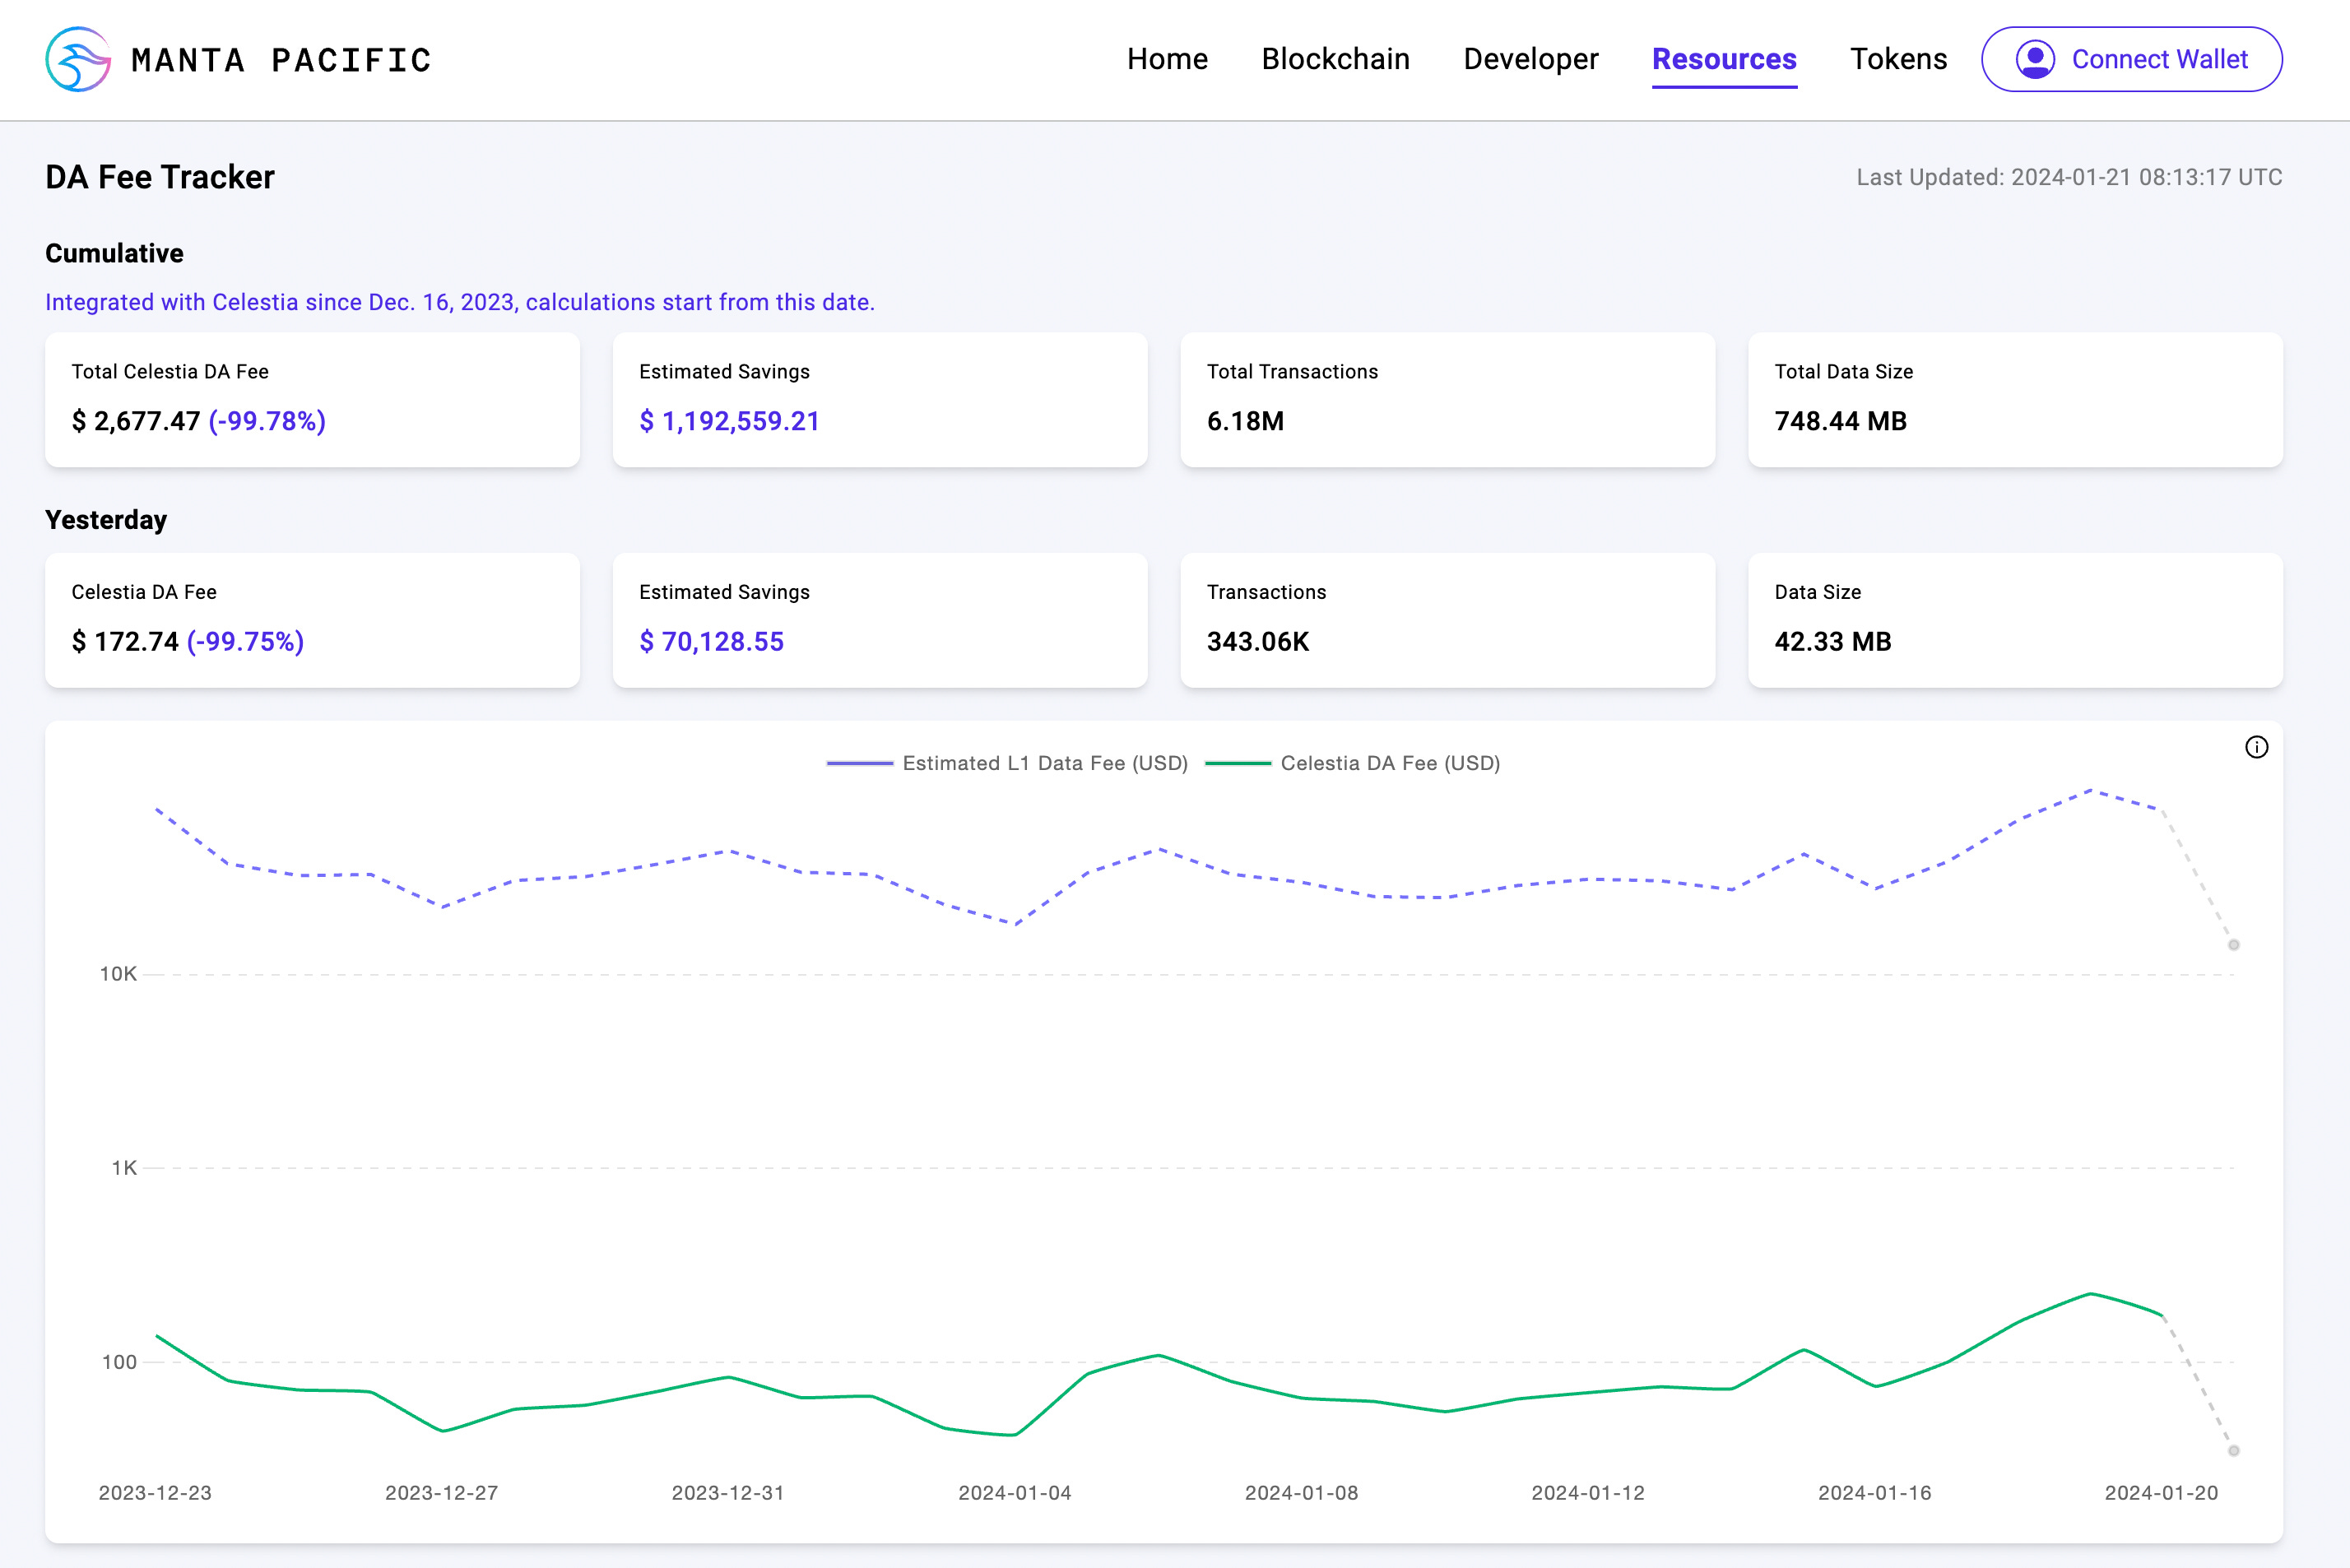Click the MANTA PACIFIC brand text

pyautogui.click(x=281, y=60)
